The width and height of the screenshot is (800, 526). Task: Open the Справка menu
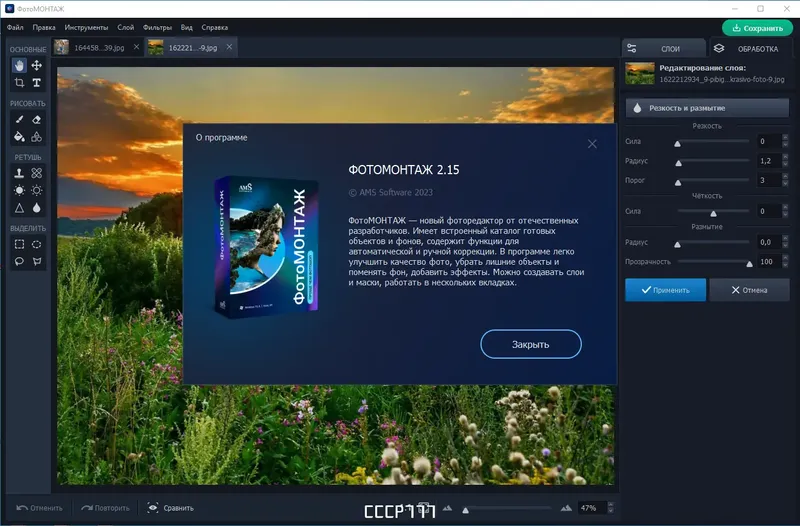click(x=215, y=28)
